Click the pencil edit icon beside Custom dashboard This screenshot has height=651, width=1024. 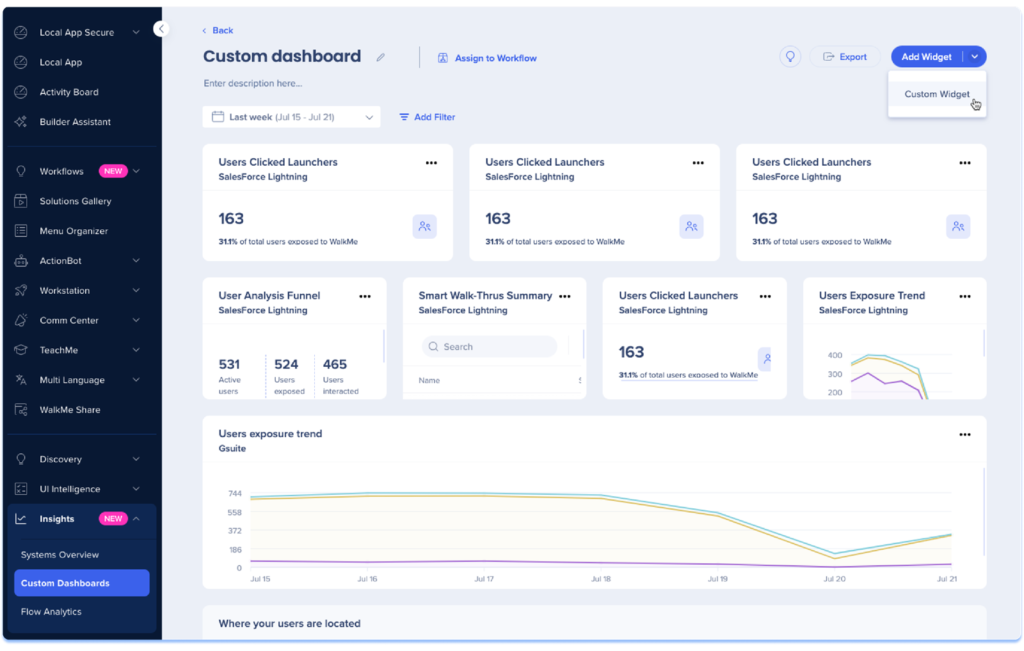pyautogui.click(x=380, y=58)
